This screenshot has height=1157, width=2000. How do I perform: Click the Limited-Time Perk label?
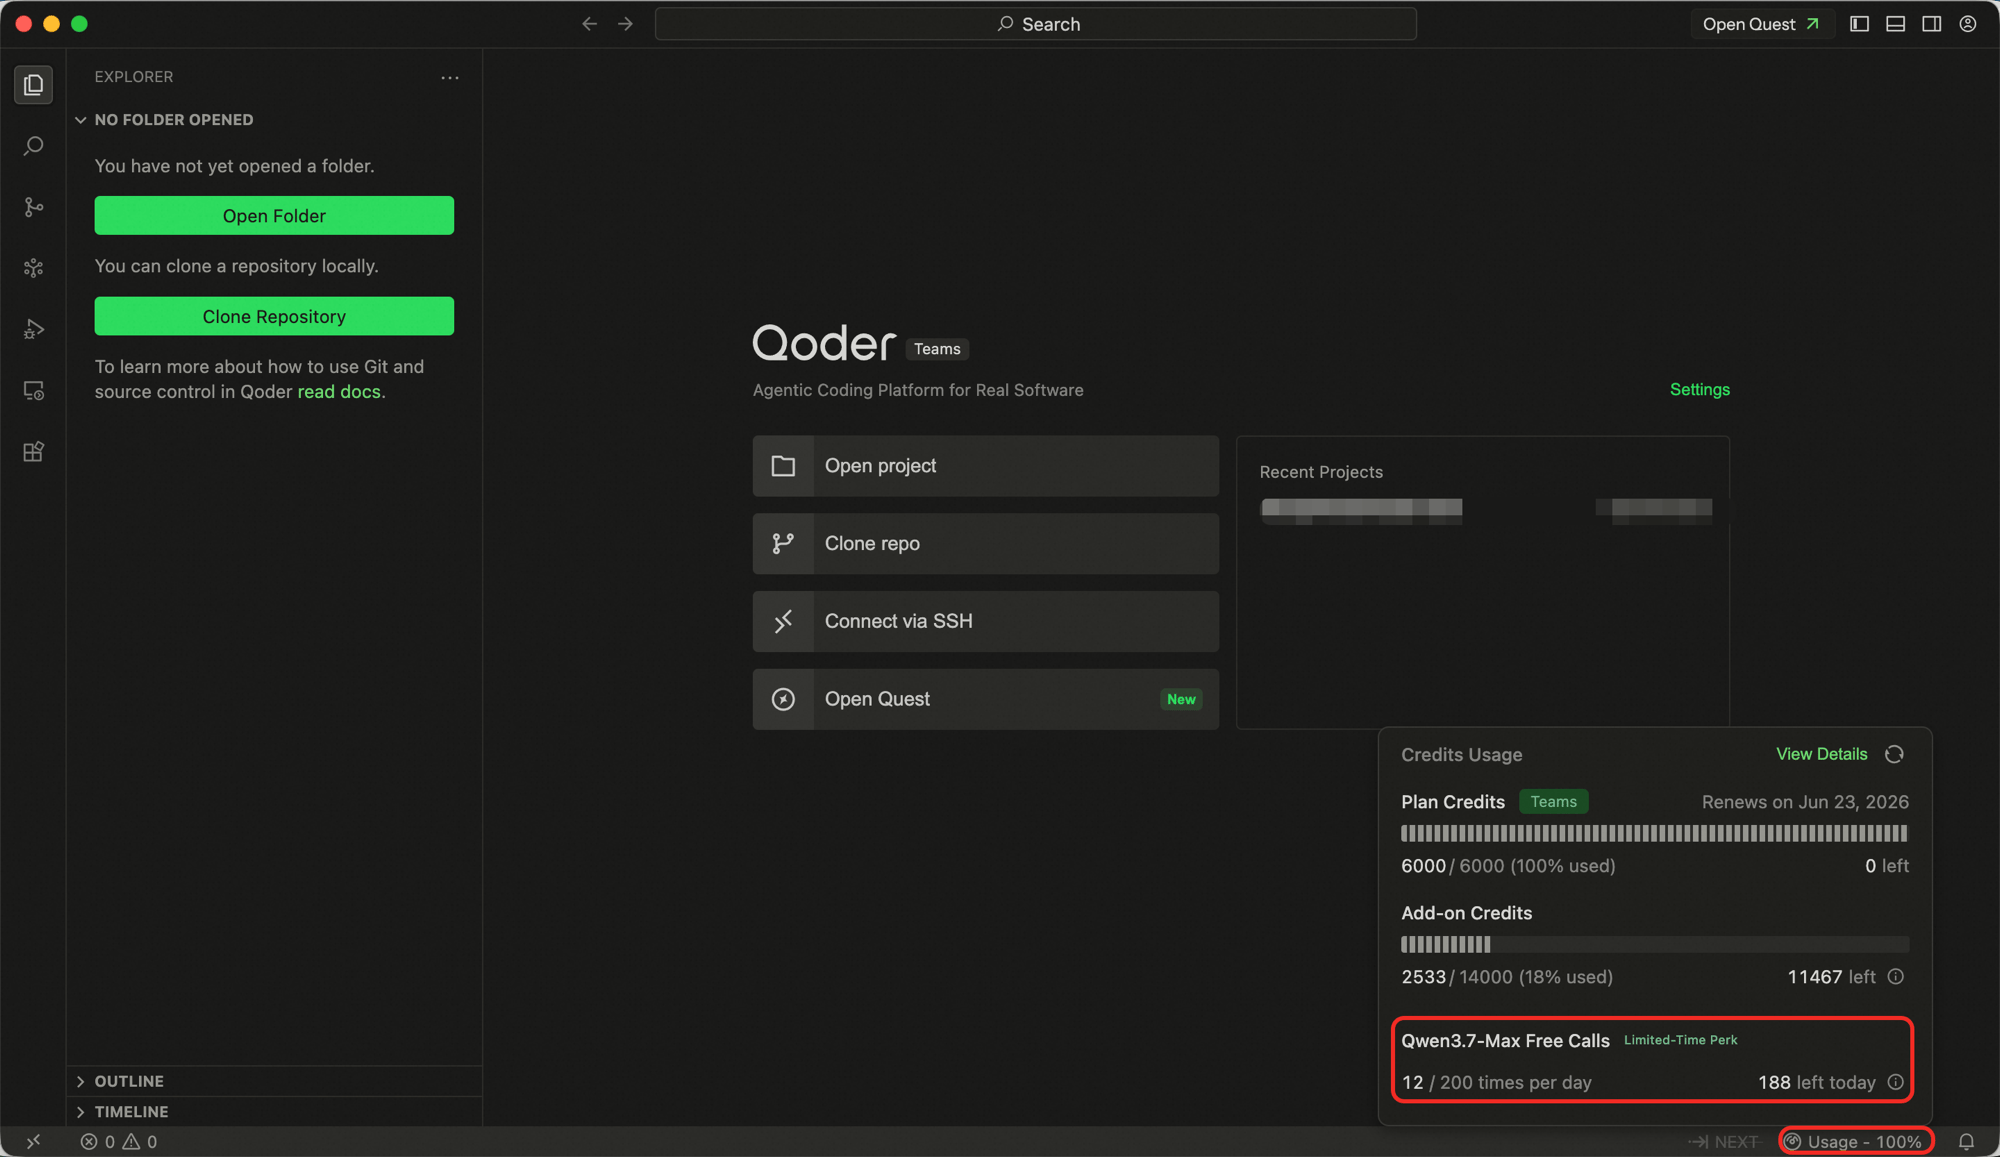tap(1680, 1040)
